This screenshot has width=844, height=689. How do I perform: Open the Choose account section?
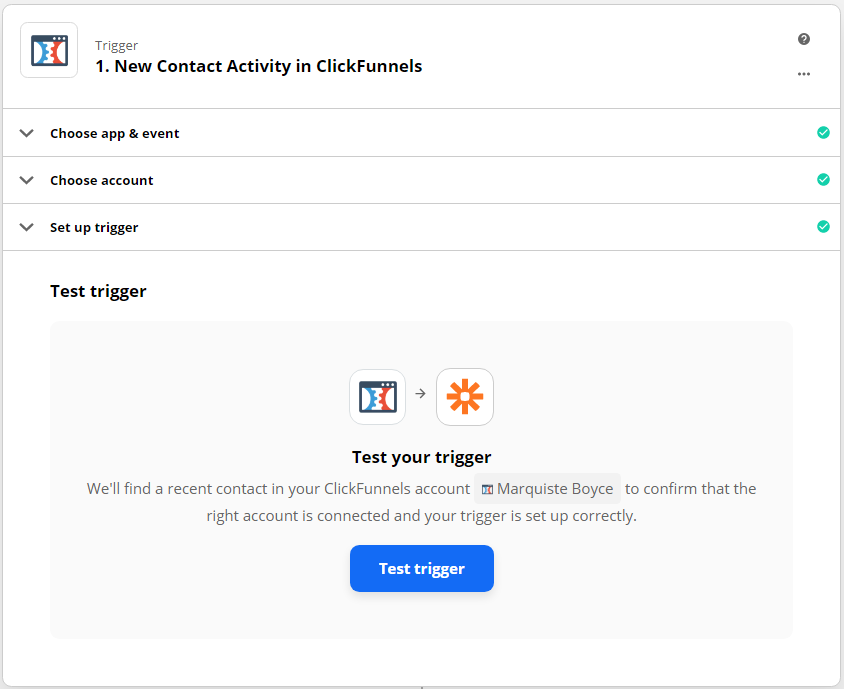102,180
